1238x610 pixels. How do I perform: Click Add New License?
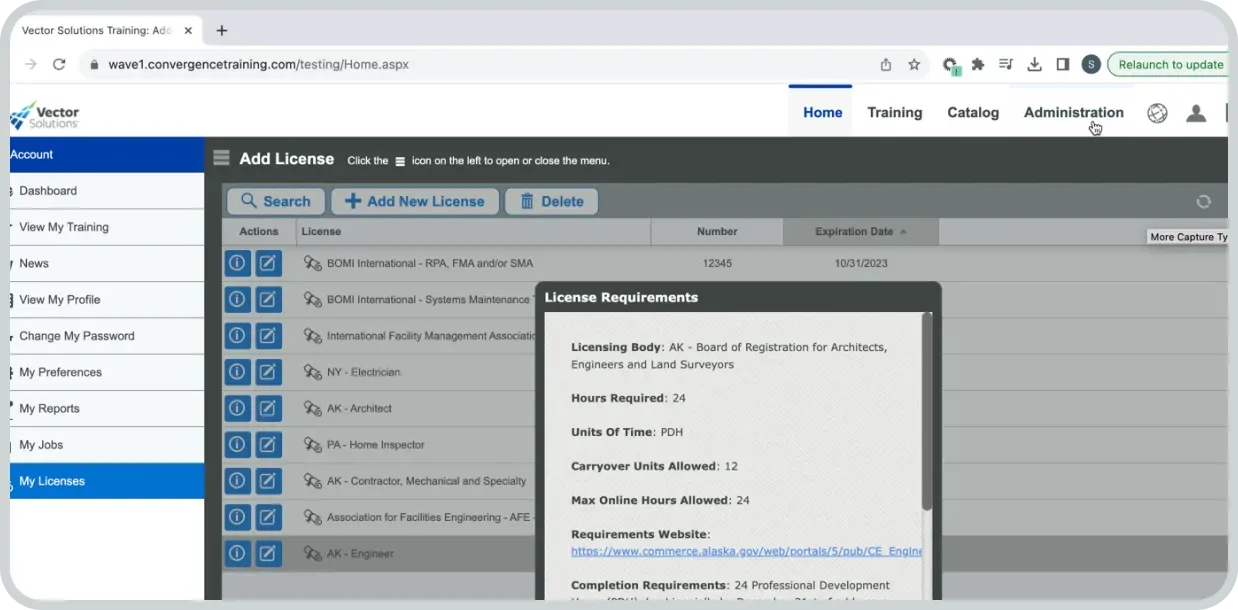coord(415,201)
